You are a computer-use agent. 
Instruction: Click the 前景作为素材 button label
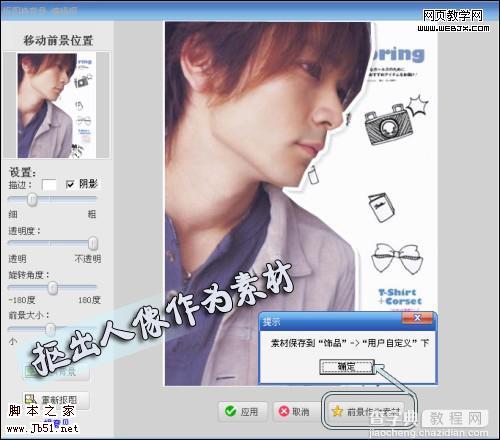(x=373, y=412)
